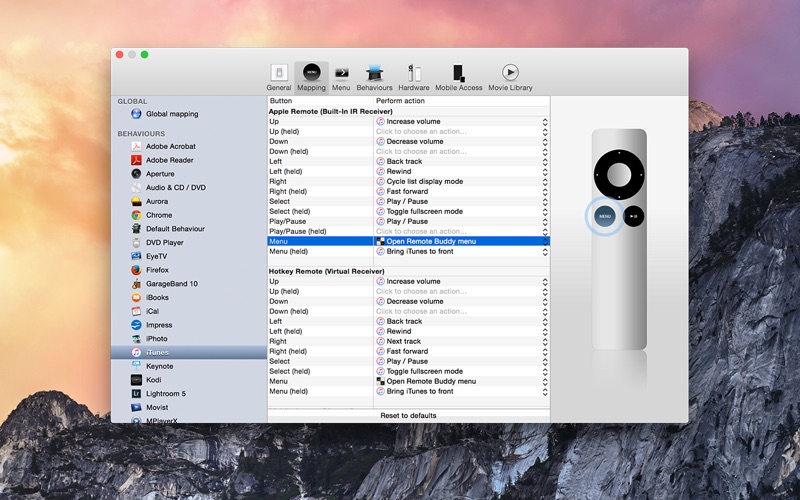Click the Mobile Access toolbar icon

coord(458,77)
